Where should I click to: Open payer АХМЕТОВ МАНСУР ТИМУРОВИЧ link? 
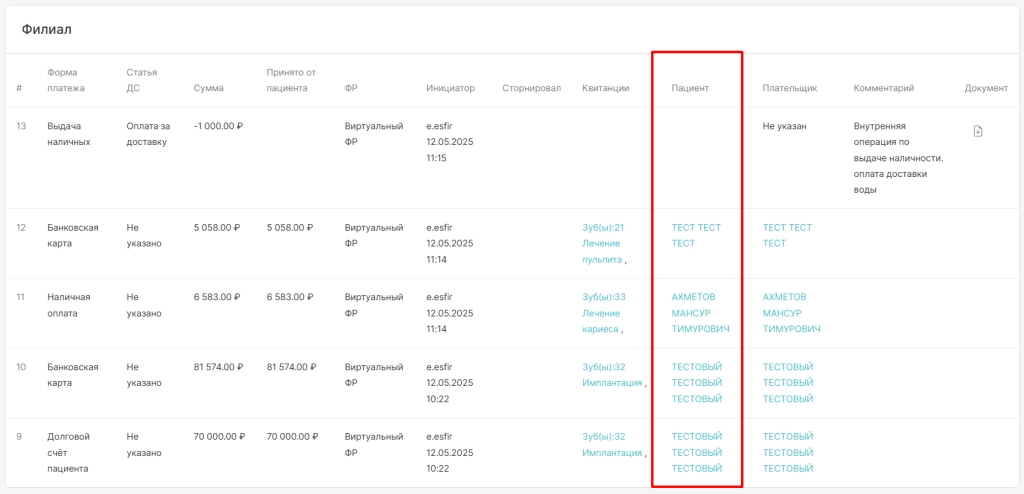click(x=791, y=313)
